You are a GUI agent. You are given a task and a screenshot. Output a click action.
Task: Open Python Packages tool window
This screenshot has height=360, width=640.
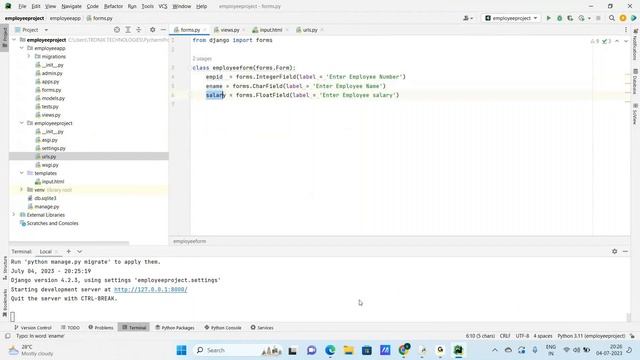coord(175,327)
